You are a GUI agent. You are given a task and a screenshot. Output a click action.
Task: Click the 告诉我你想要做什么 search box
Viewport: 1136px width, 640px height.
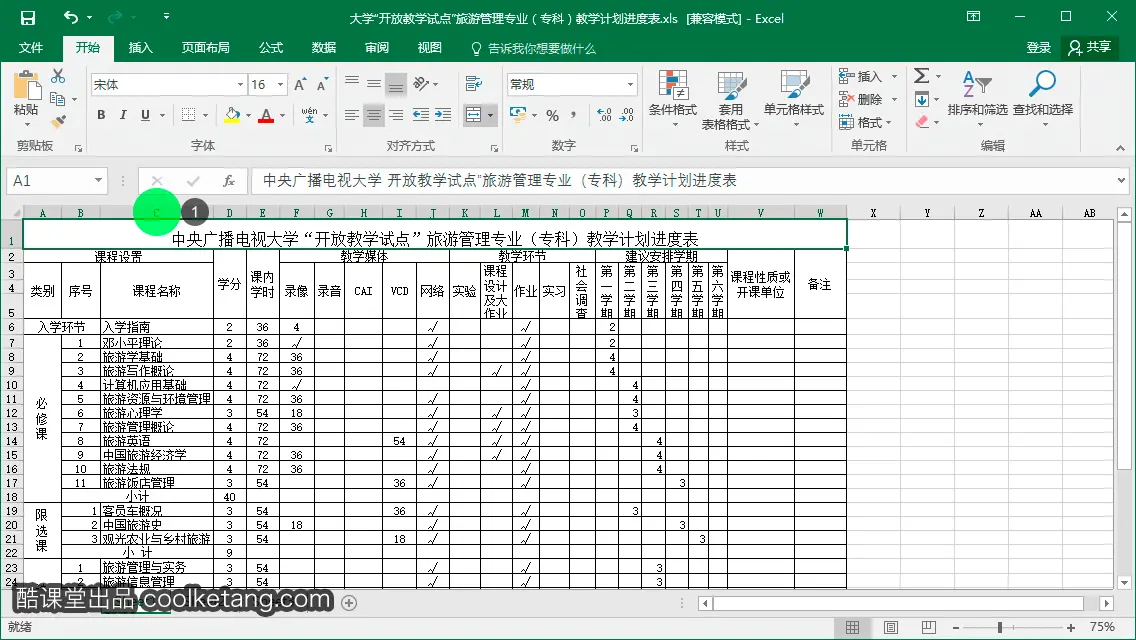coord(534,49)
